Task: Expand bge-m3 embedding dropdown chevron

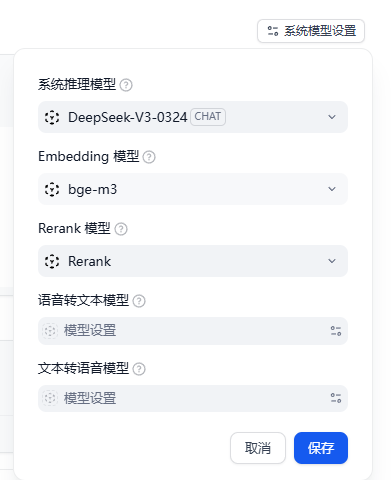Action: pos(332,189)
